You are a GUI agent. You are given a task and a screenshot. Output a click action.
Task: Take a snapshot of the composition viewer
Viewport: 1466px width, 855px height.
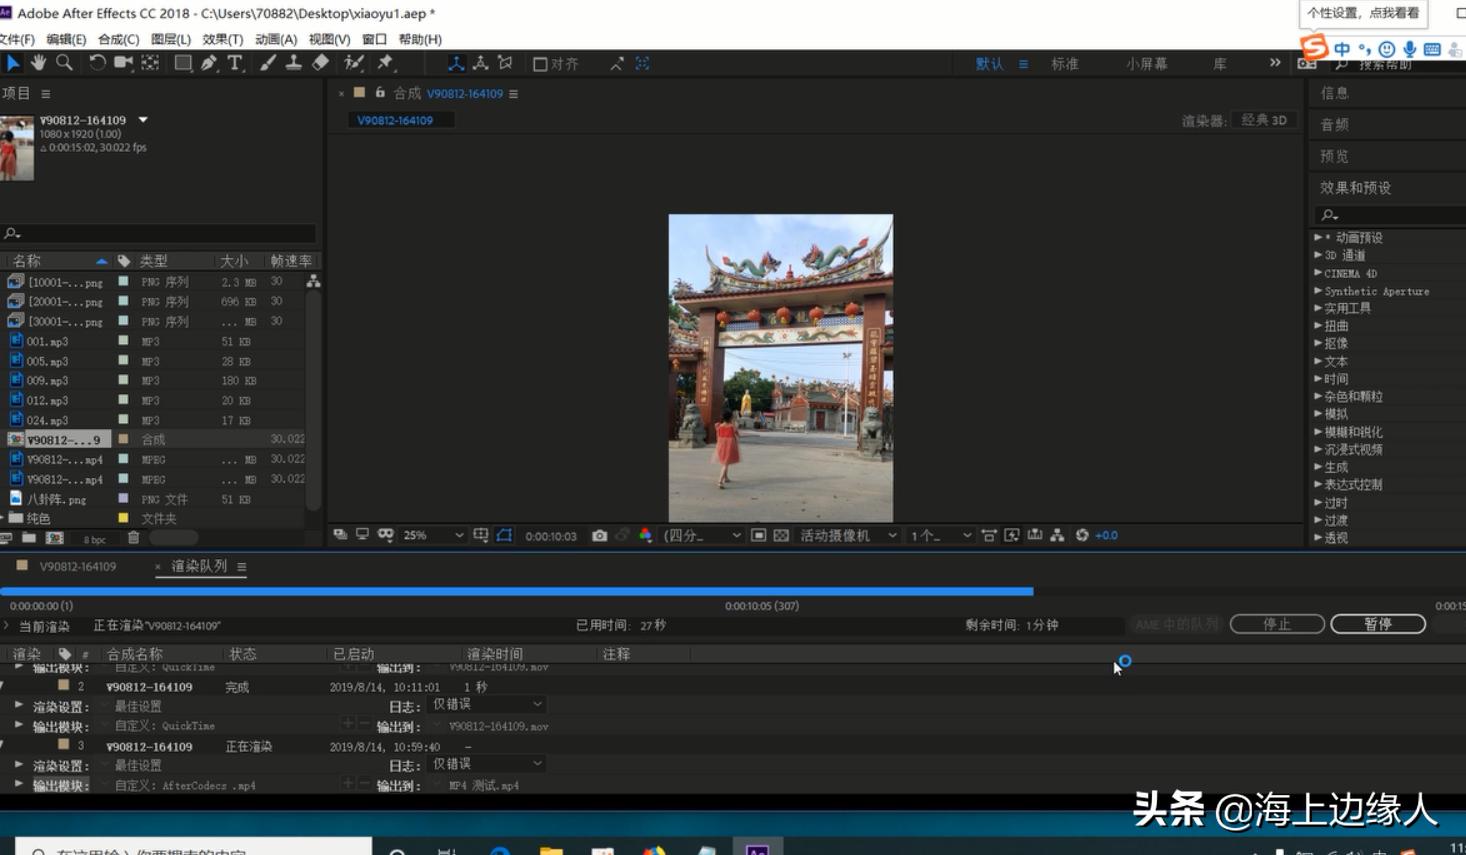tap(598, 535)
